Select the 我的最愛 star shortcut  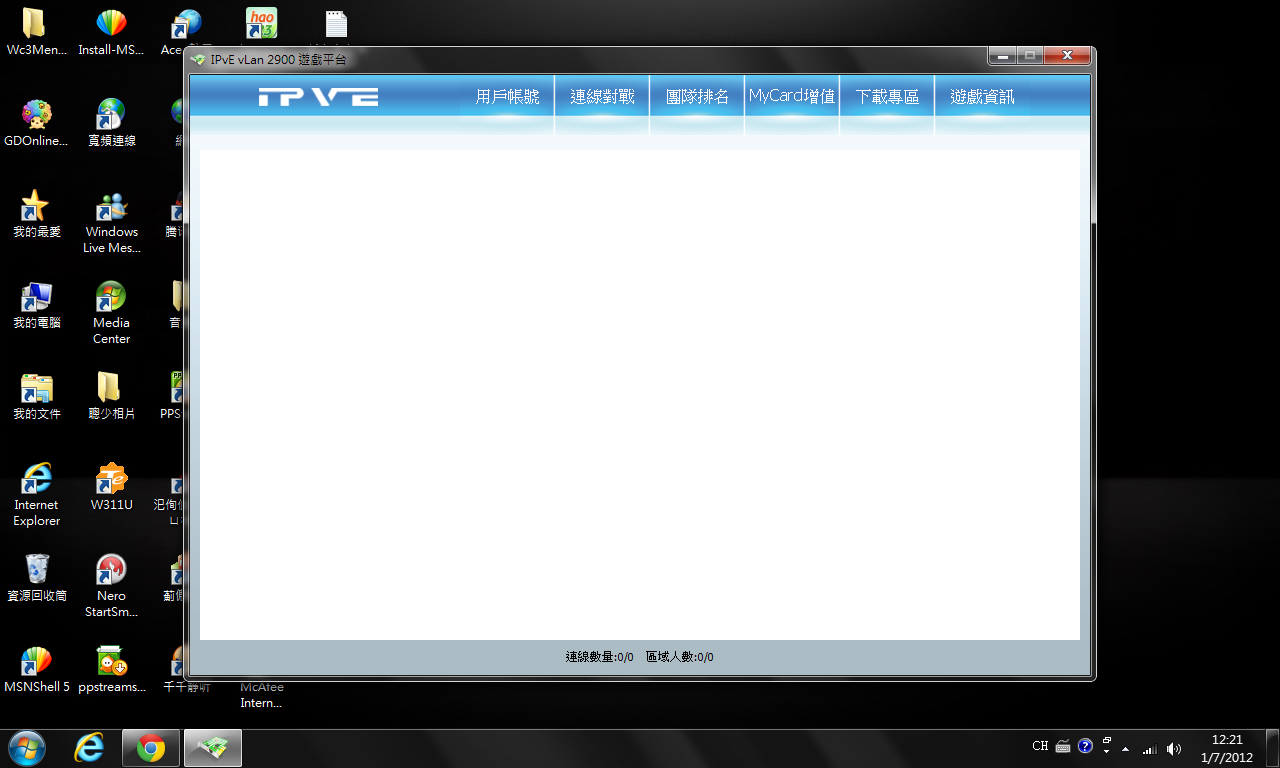point(36,214)
